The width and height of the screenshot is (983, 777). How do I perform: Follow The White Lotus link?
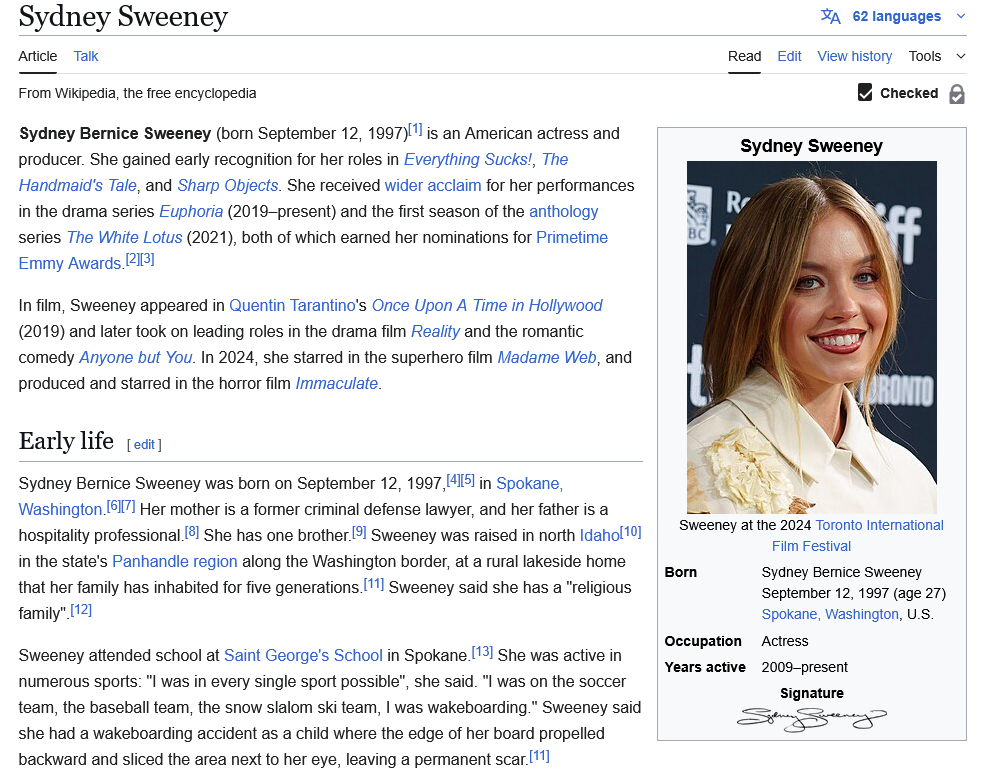click(x=124, y=238)
